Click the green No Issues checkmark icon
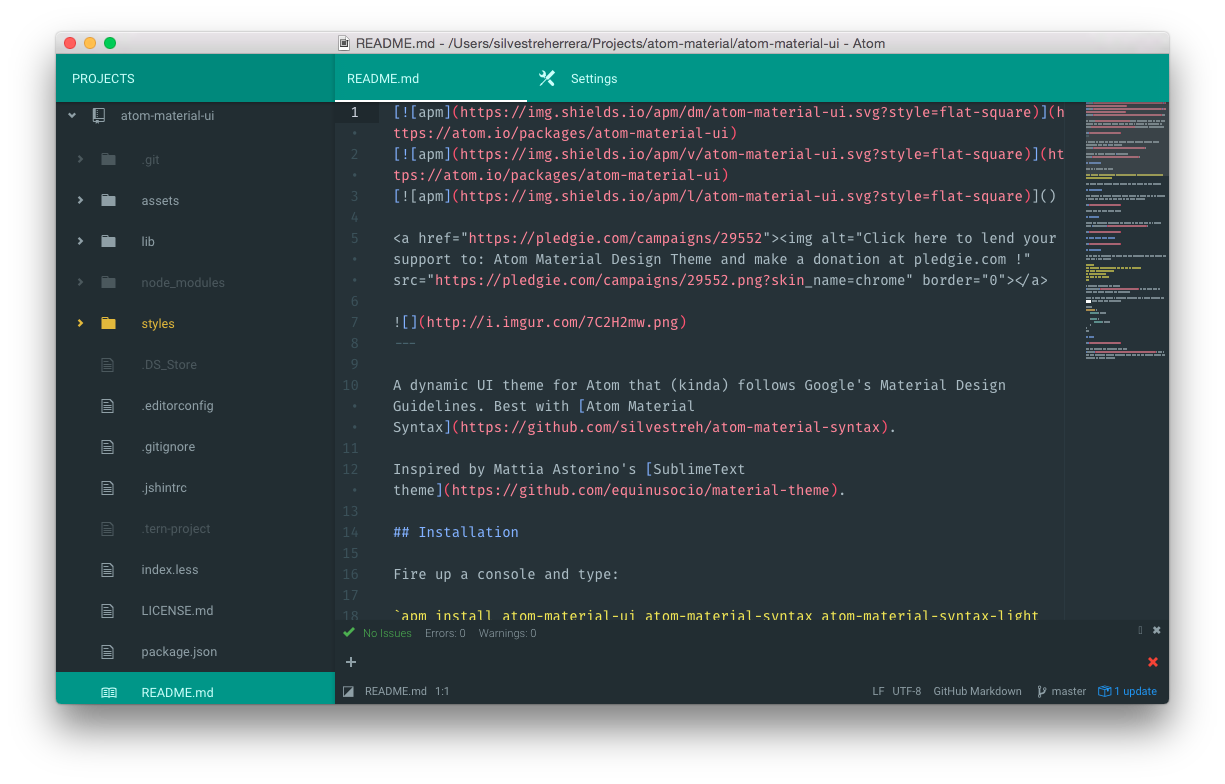Screen dimensions: 1225x784 pos(349,633)
